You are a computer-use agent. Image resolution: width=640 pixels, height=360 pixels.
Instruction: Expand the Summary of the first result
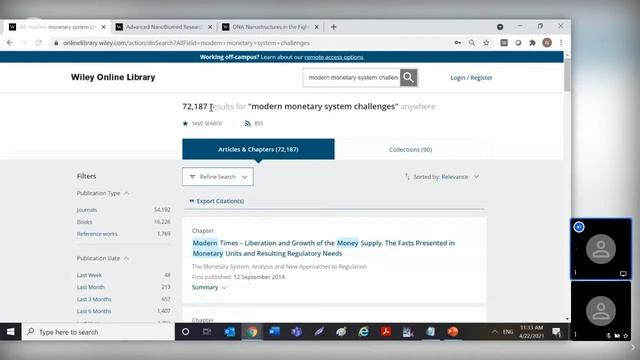(x=209, y=287)
